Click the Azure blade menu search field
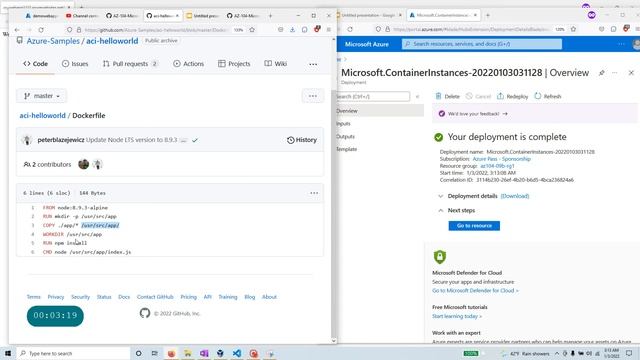Screen dimensions: 640x360 [373, 96]
